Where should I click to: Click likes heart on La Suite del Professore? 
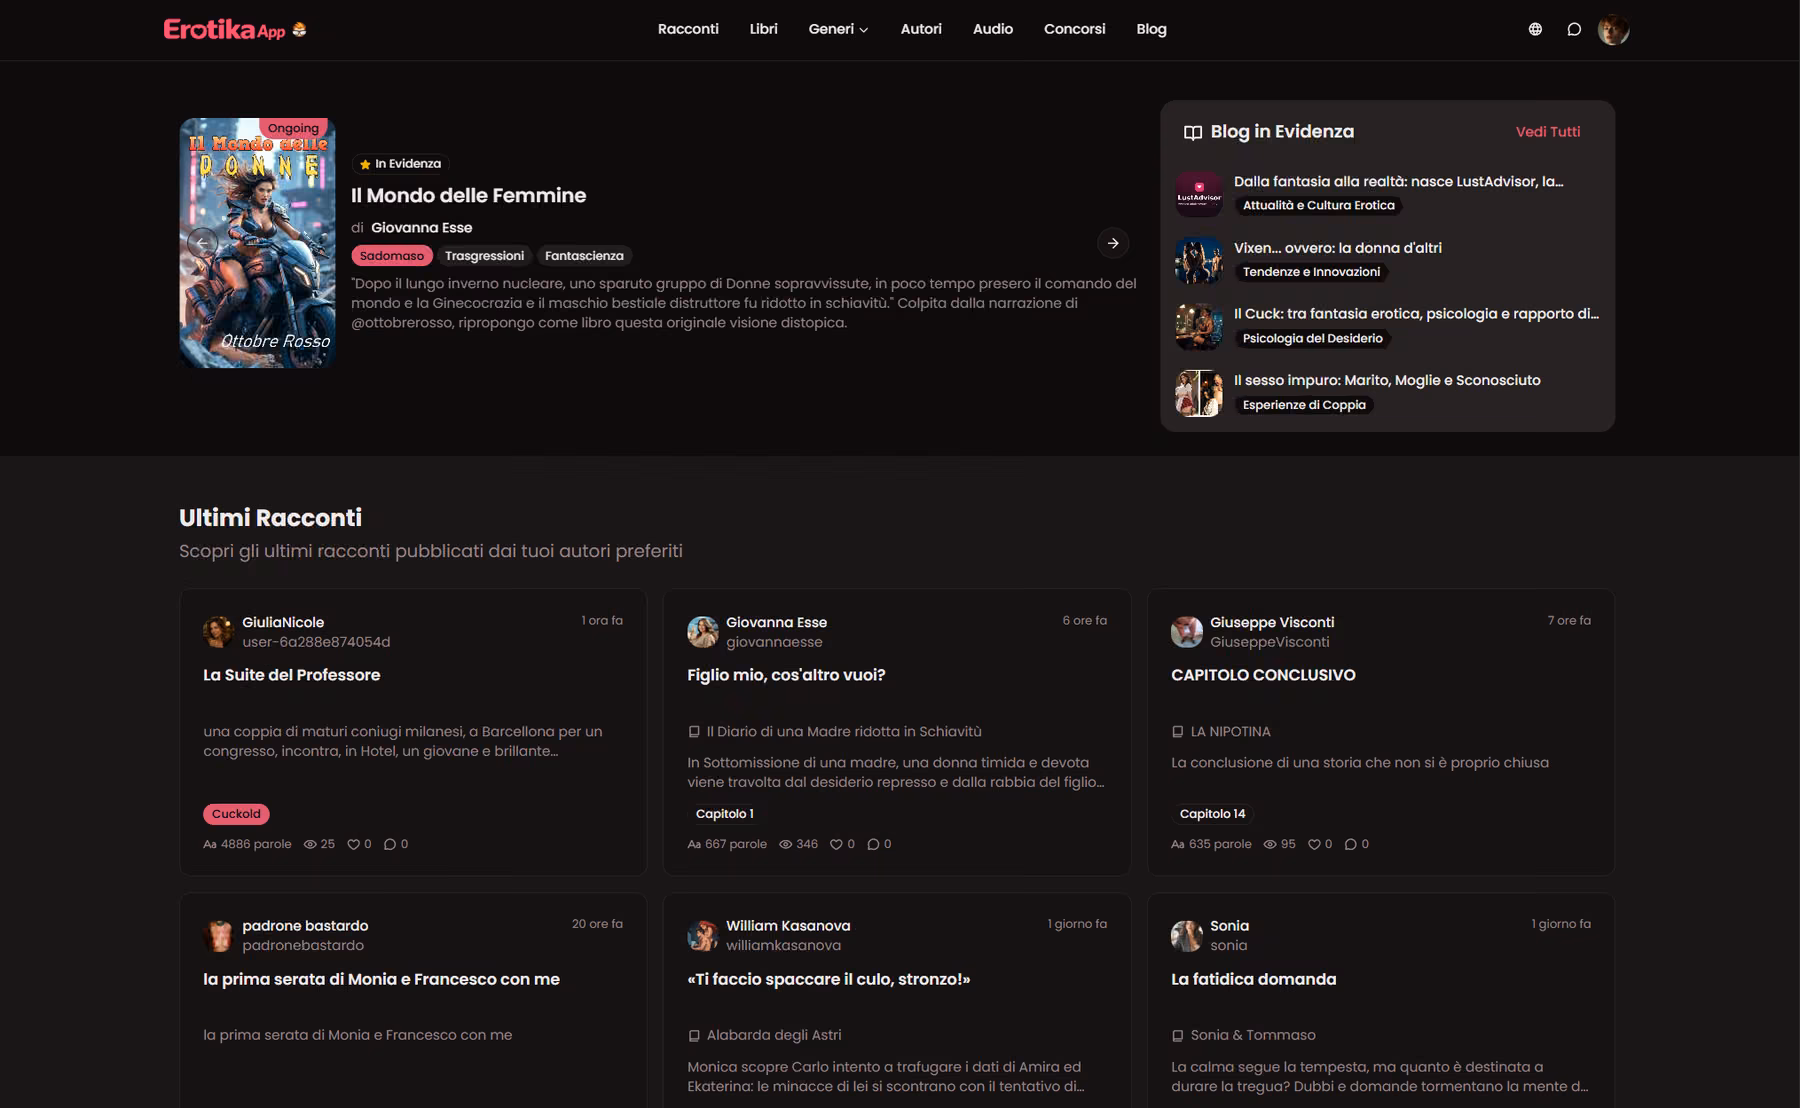pos(353,844)
